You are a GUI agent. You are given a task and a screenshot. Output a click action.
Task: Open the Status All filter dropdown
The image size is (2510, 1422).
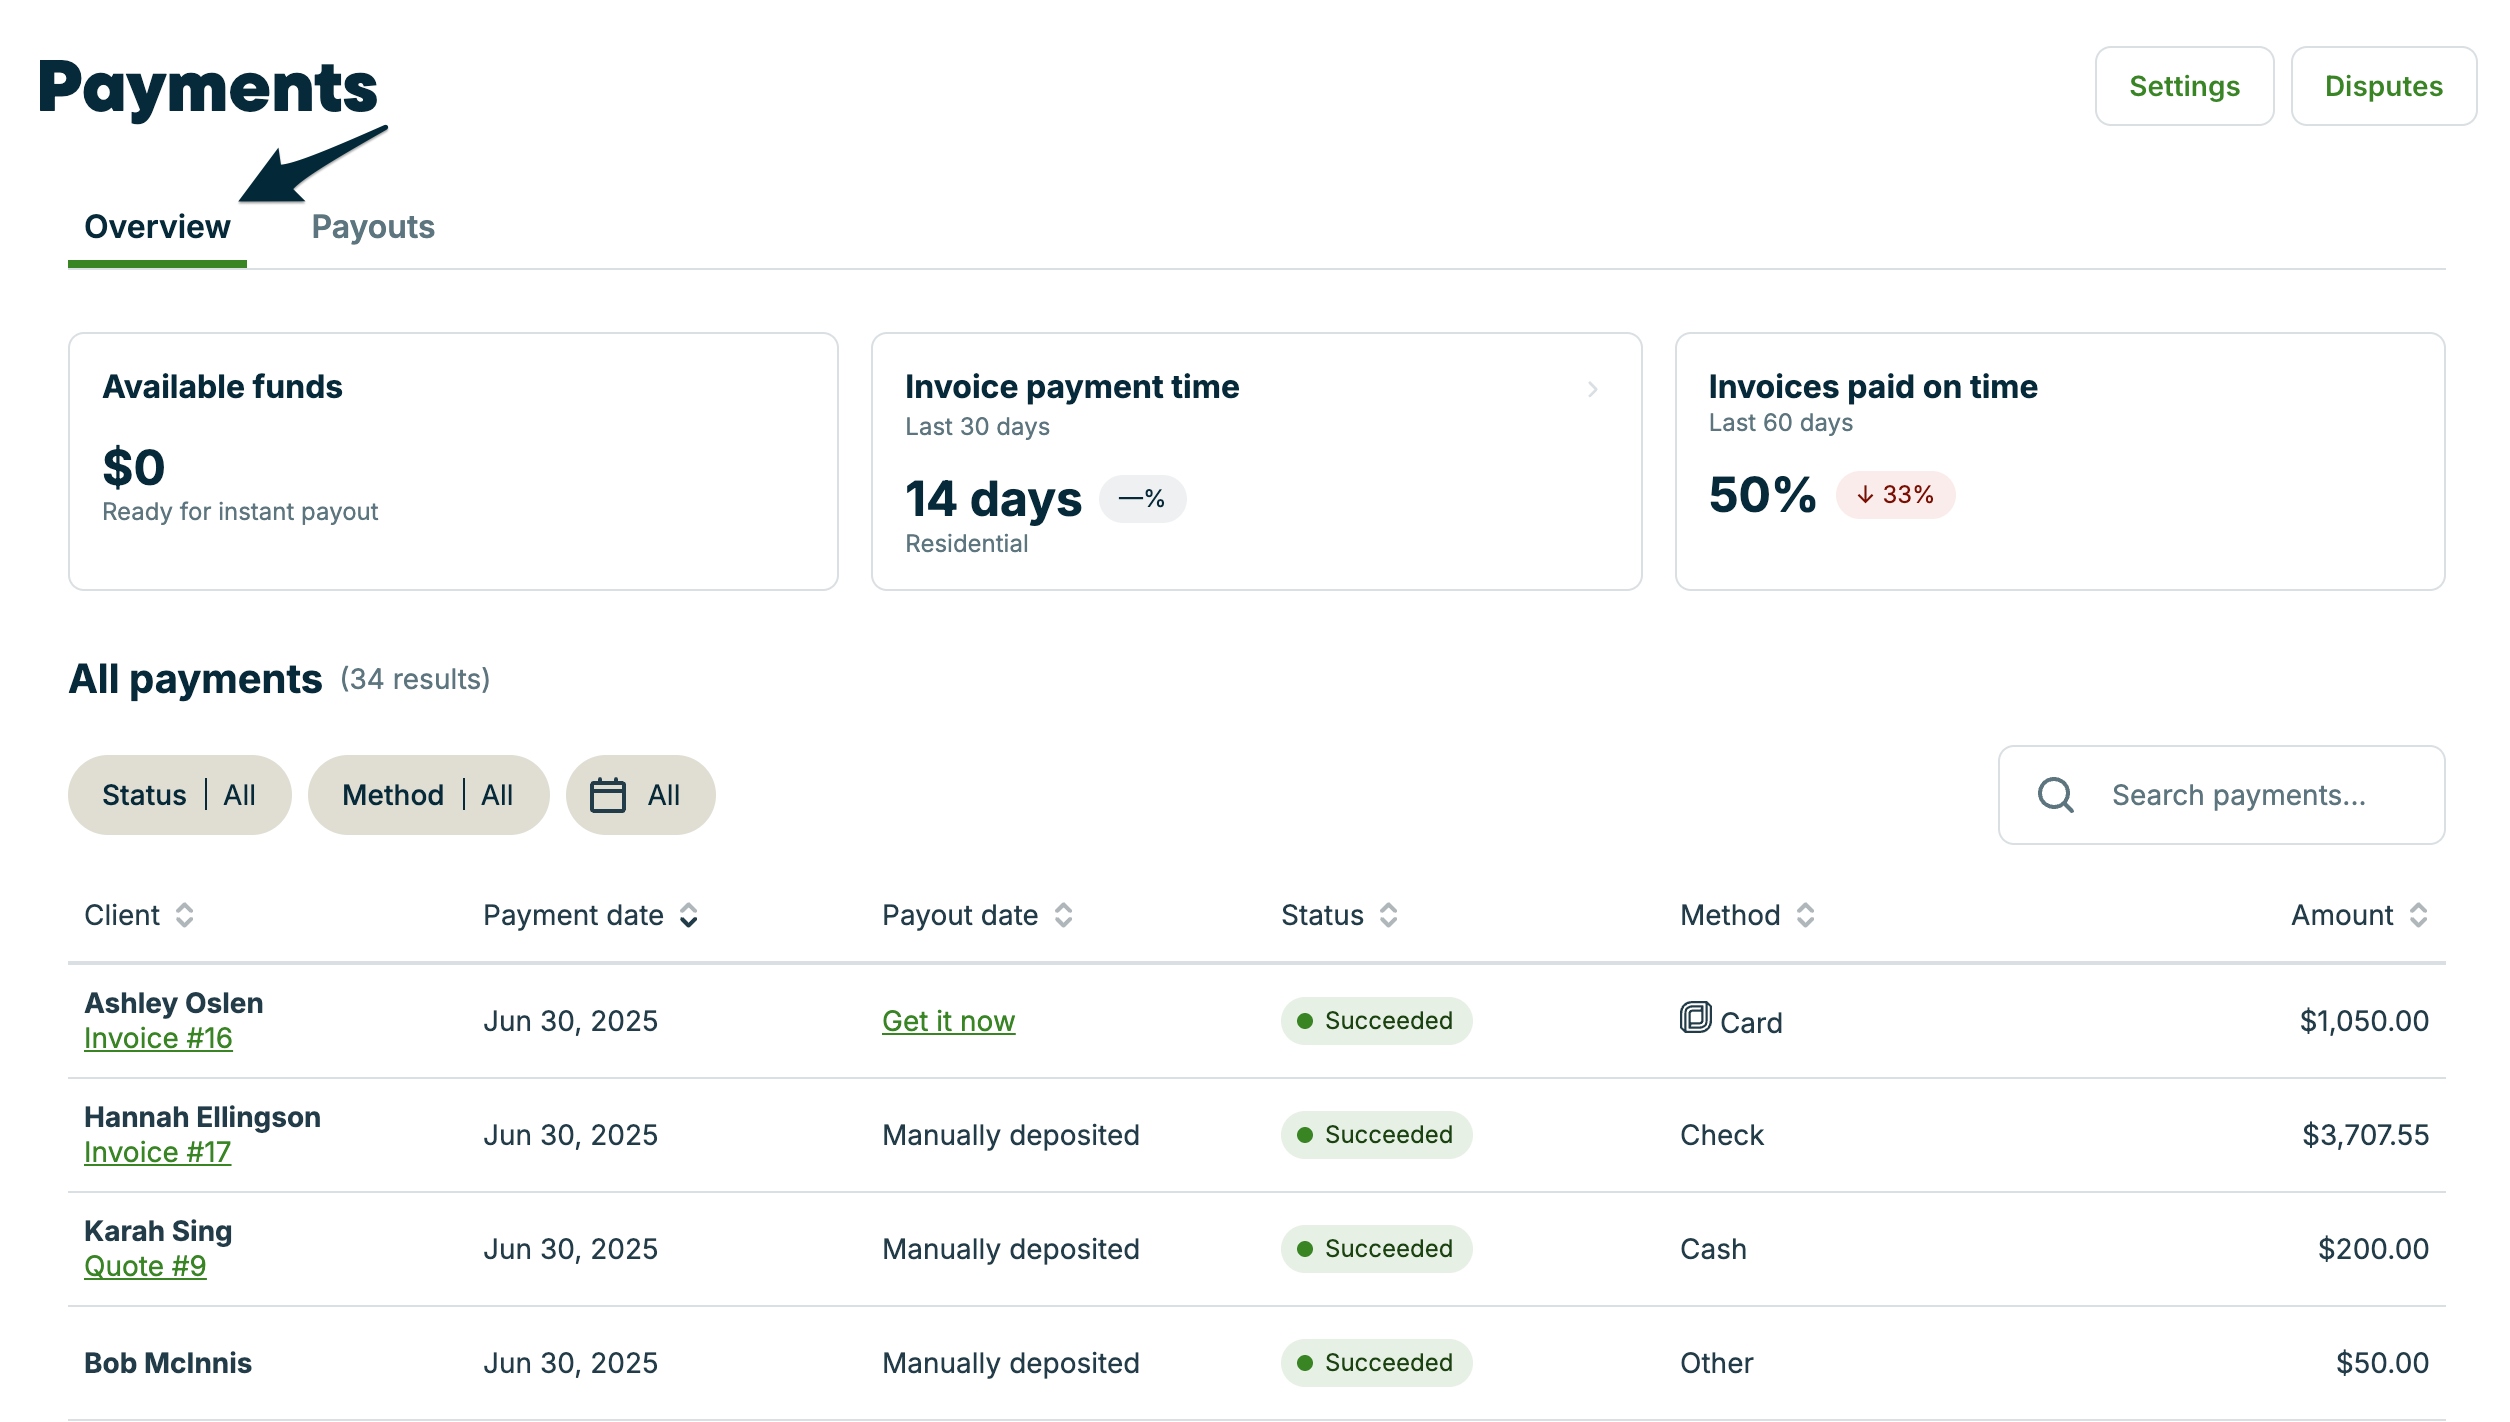(x=179, y=795)
